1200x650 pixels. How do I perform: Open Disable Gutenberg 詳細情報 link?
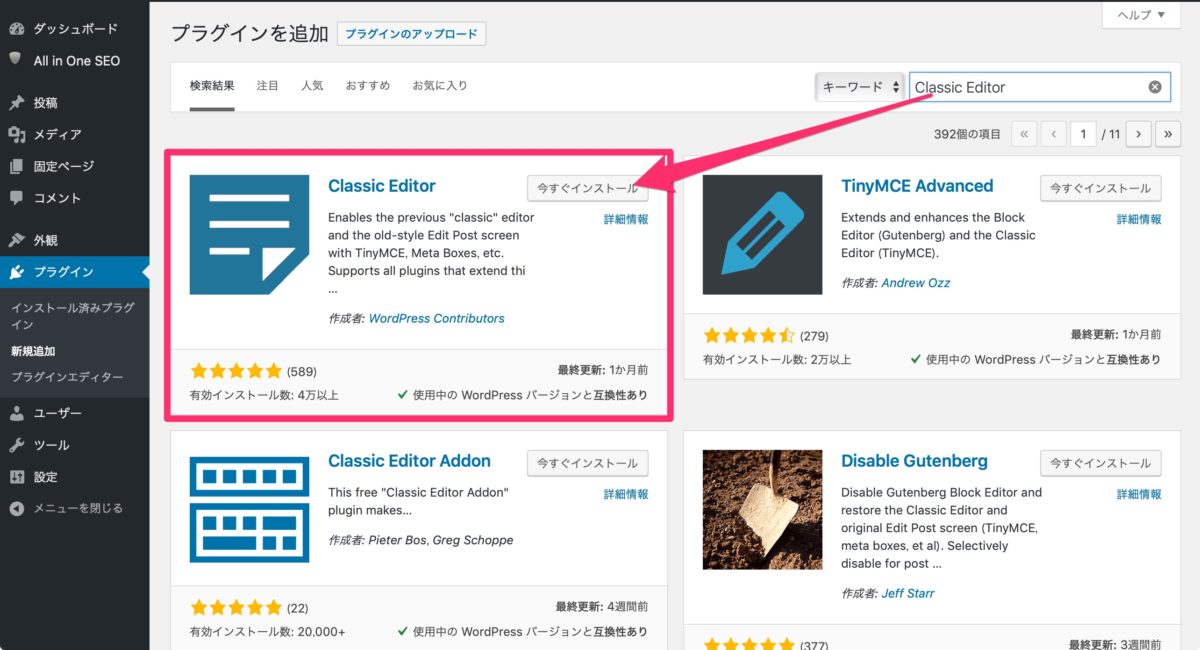click(x=1139, y=494)
